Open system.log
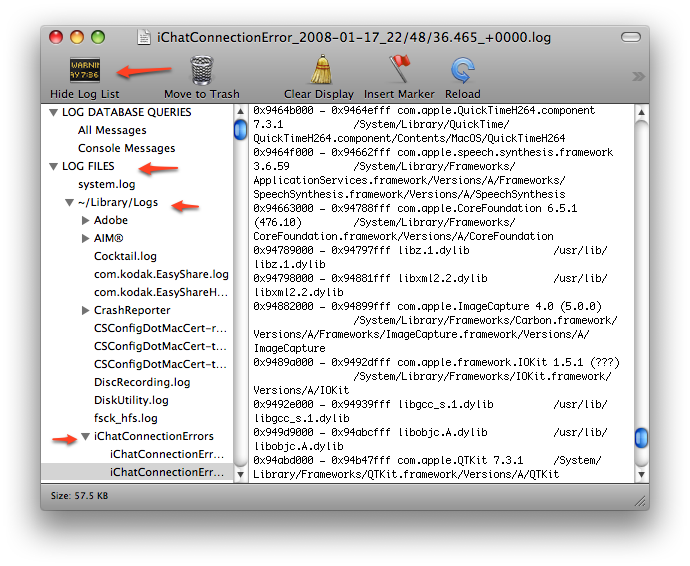The width and height of the screenshot is (690, 566). pos(106,184)
